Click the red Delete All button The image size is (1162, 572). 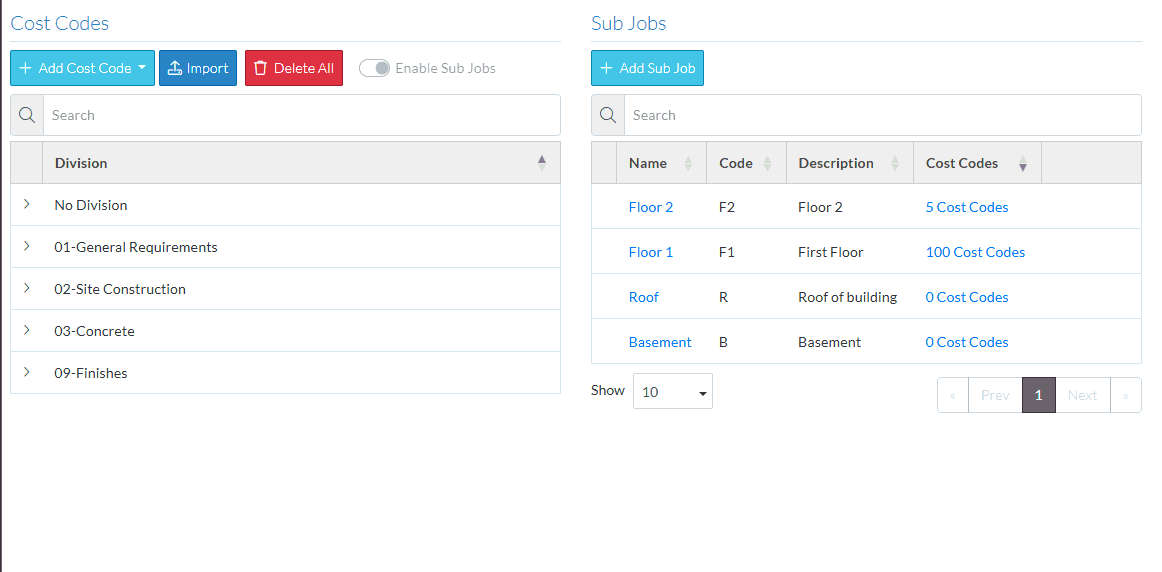pyautogui.click(x=293, y=68)
